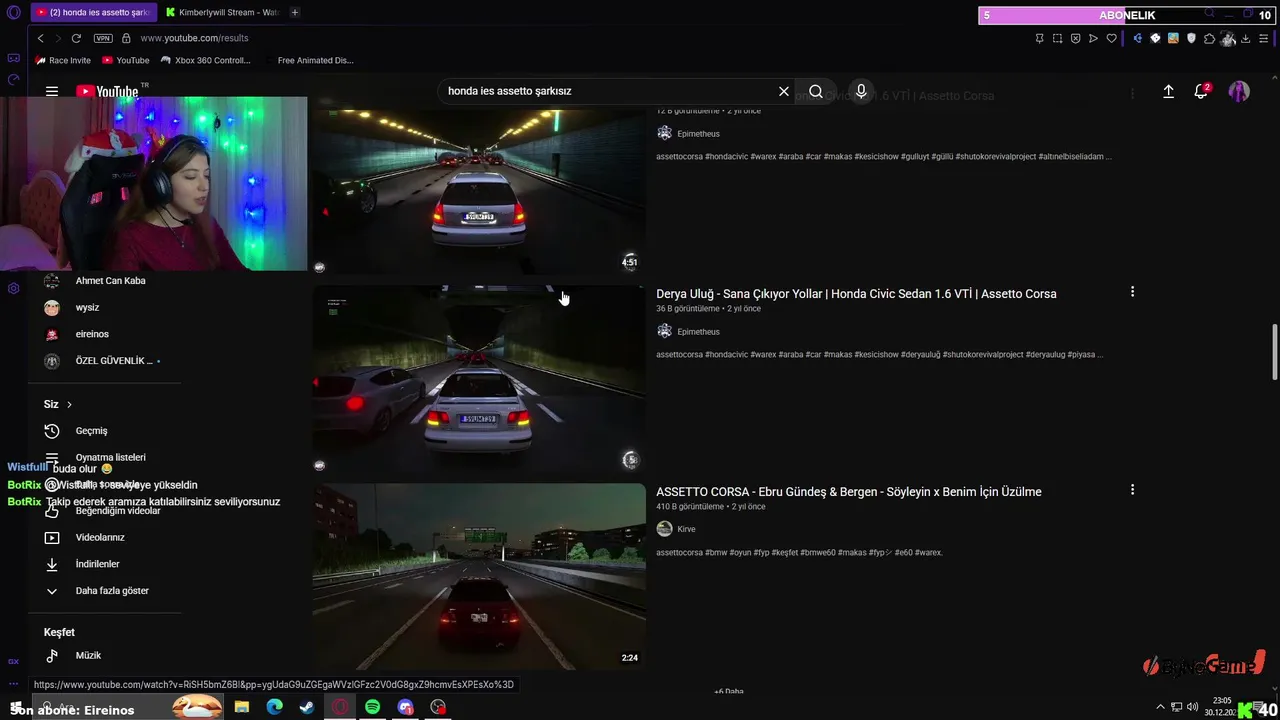The height and width of the screenshot is (720, 1280).
Task: Open the YouTube bookmark in bookmarks bar
Action: point(125,60)
